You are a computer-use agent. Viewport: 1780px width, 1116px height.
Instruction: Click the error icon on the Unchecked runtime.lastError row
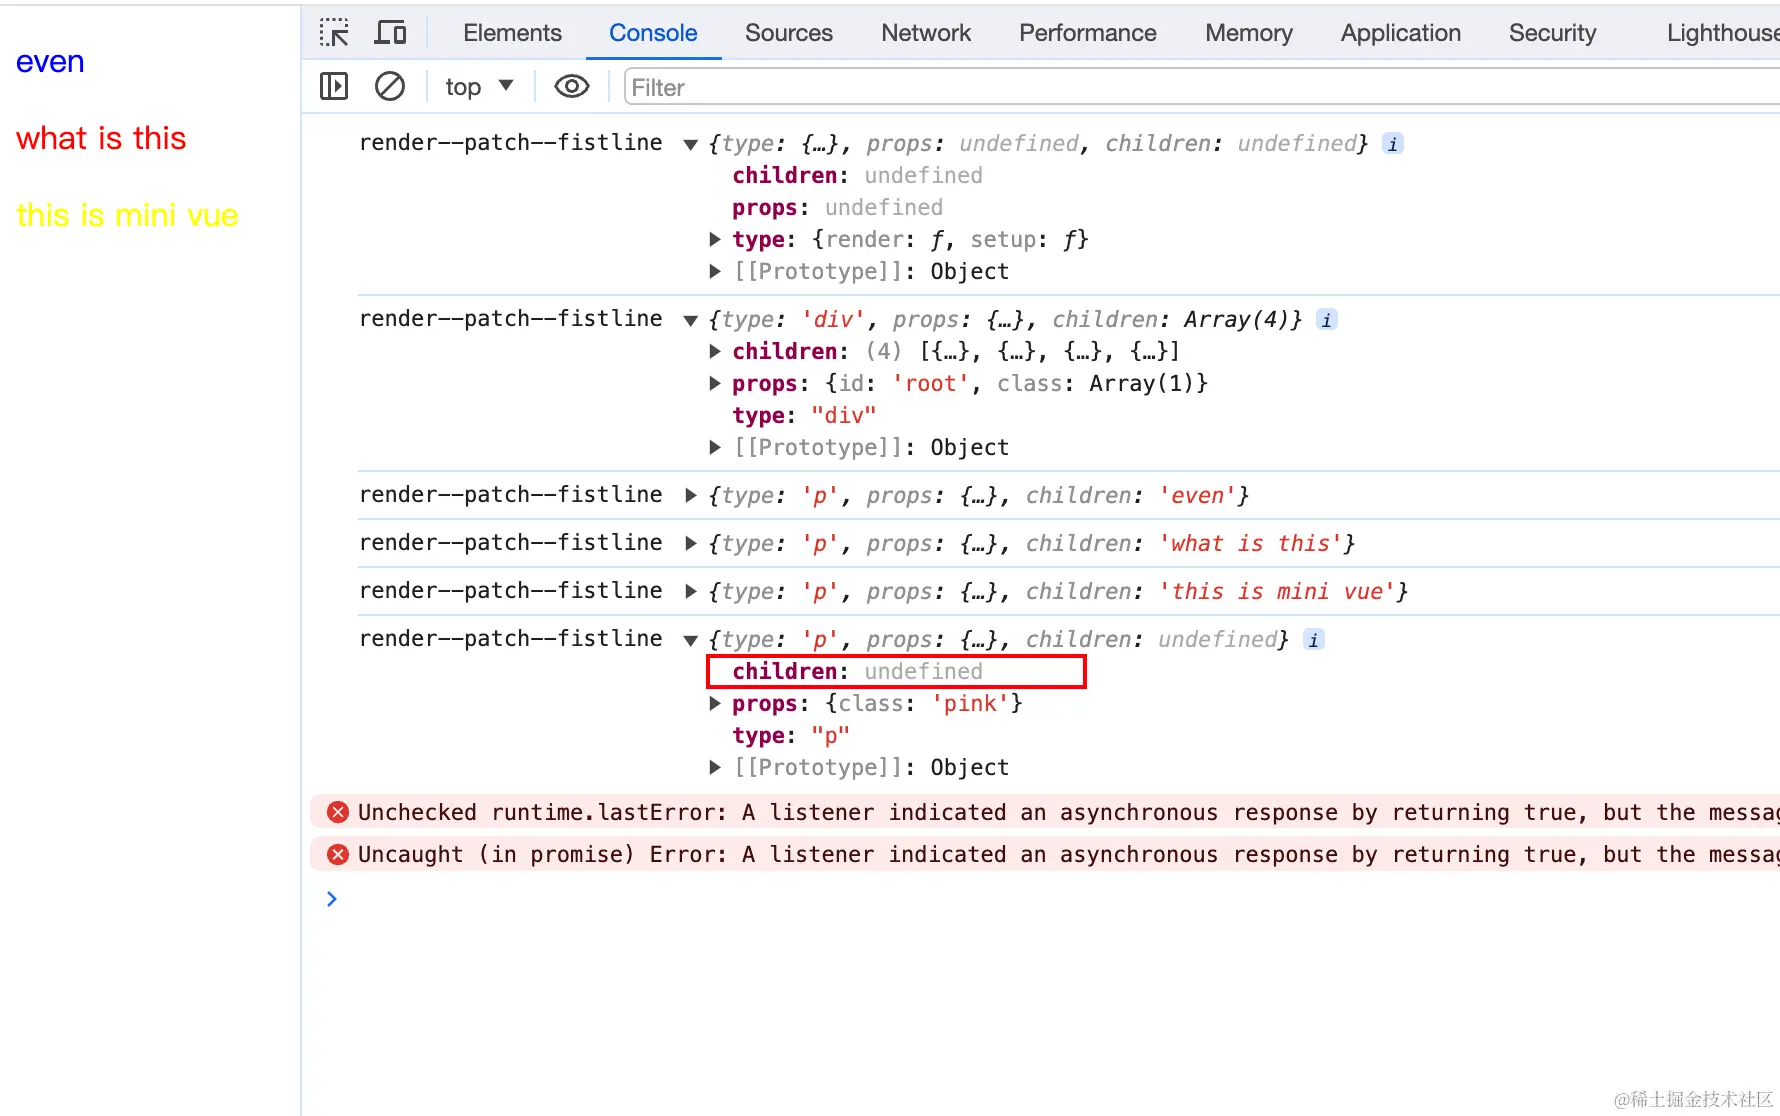[338, 812]
